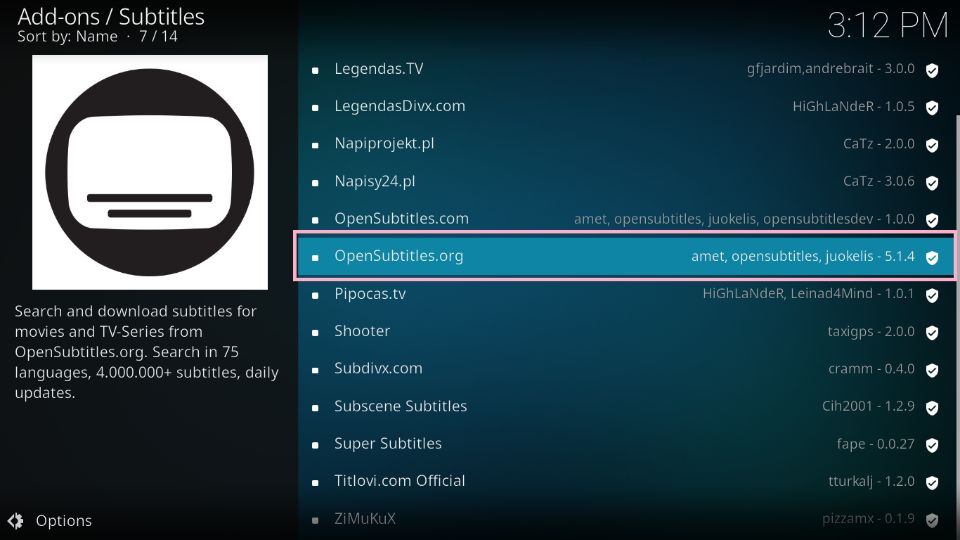
Task: Click verified shield icon on OpenSubtitles.org row
Action: (x=932, y=258)
